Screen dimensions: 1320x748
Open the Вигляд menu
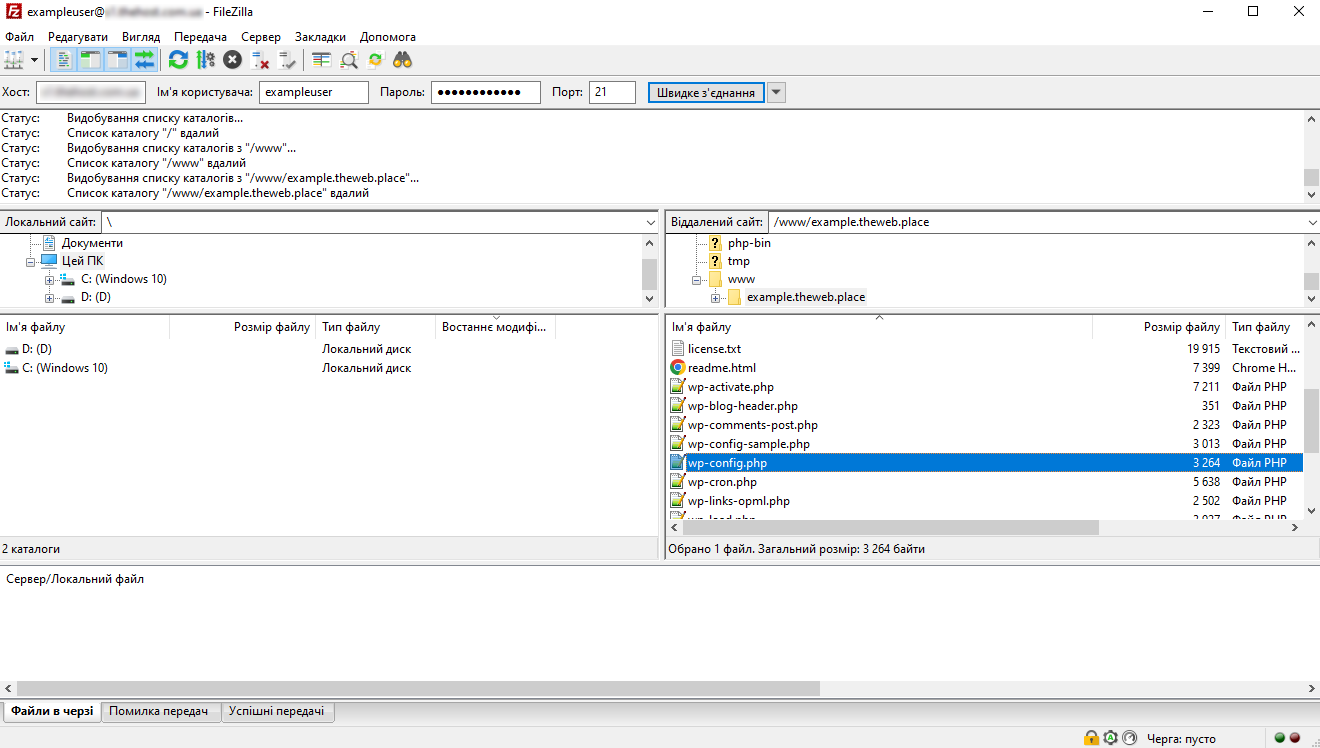click(141, 37)
